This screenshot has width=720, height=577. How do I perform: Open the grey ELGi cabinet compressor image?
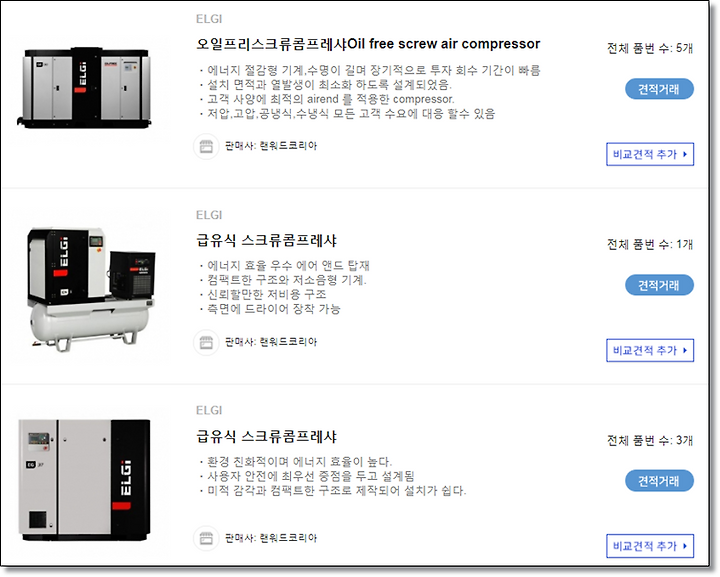click(x=84, y=481)
